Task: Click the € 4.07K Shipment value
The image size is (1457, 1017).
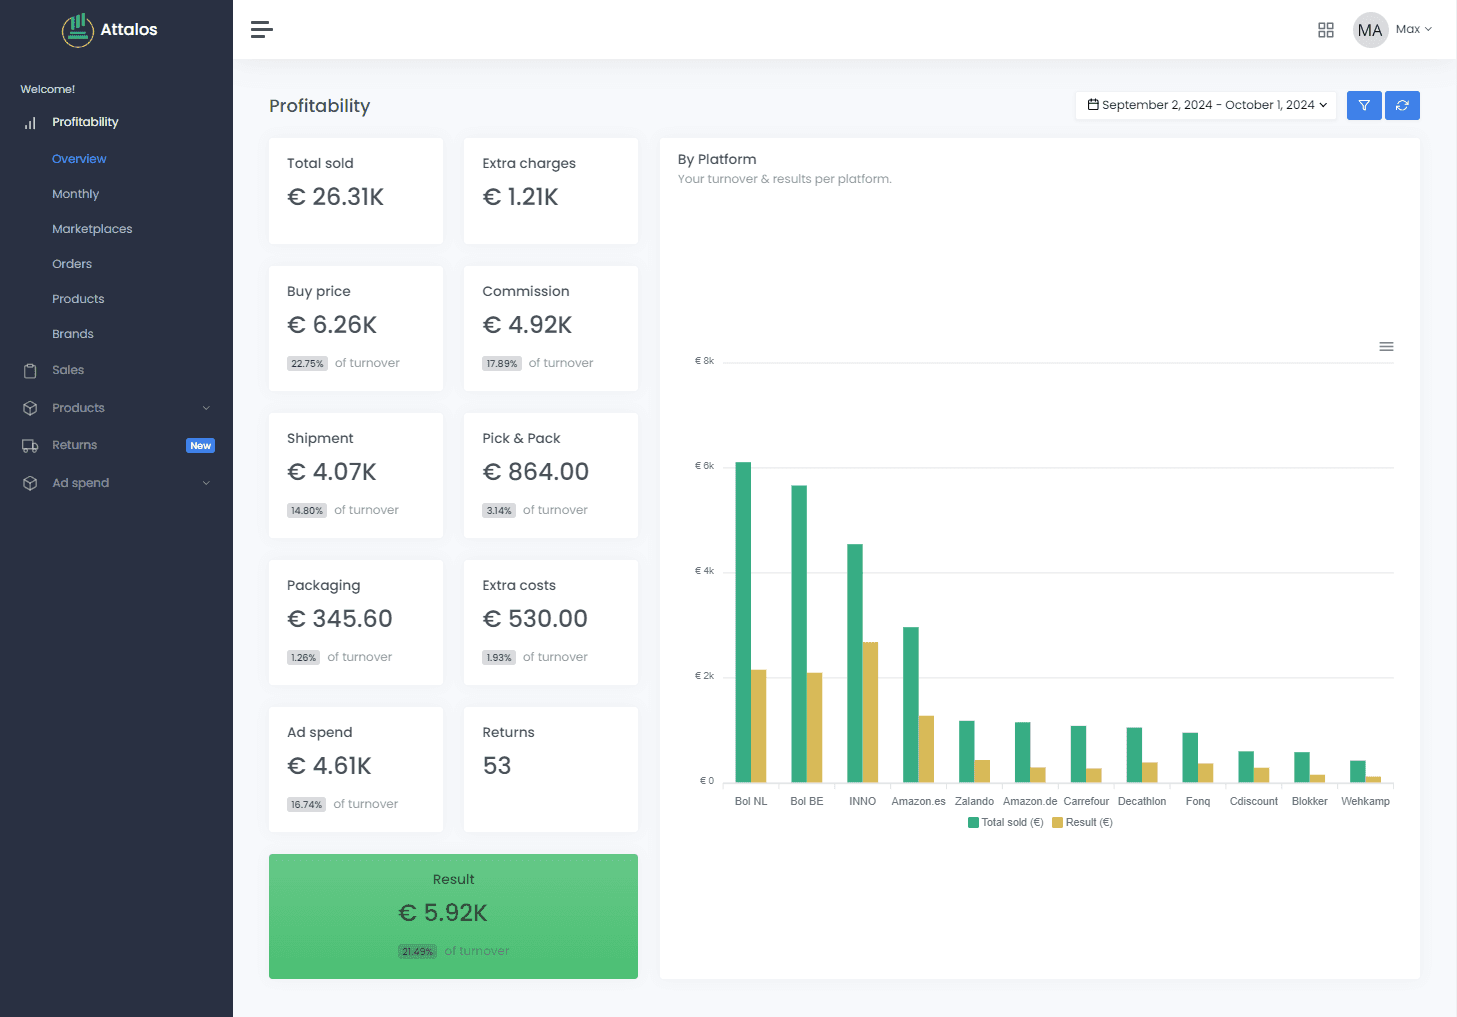Action: click(x=332, y=472)
